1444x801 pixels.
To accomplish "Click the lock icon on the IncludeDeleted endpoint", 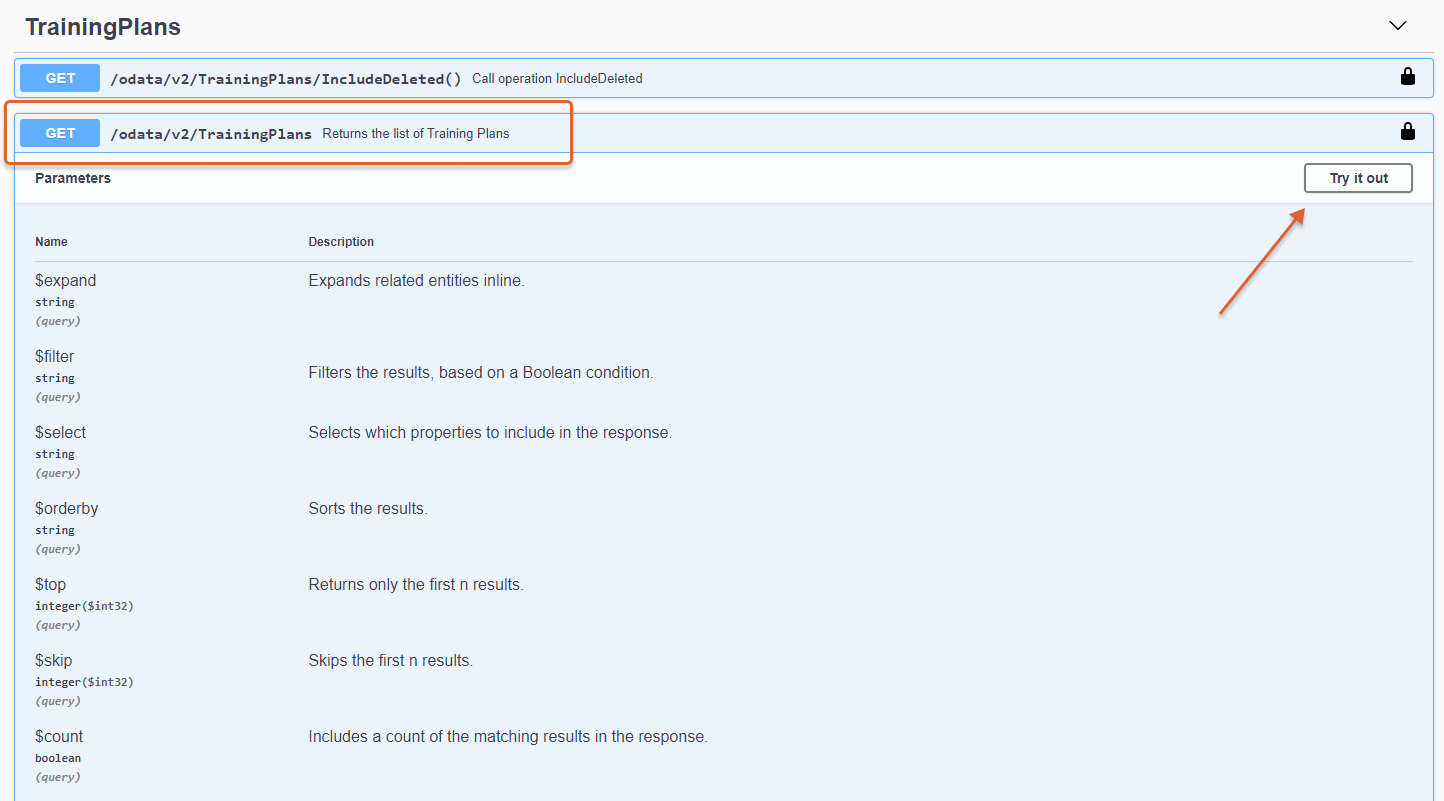I will click(x=1407, y=77).
